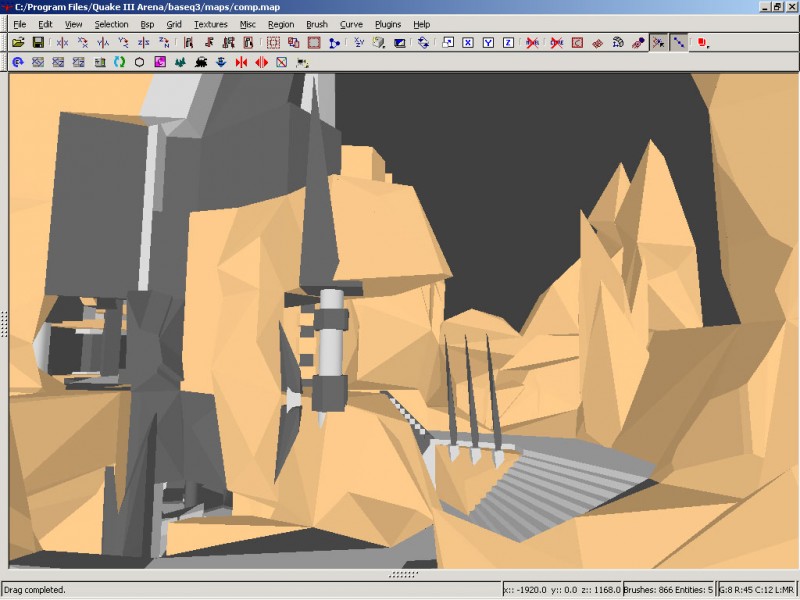
Task: Click the black hexagon outline icon
Action: click(x=139, y=62)
